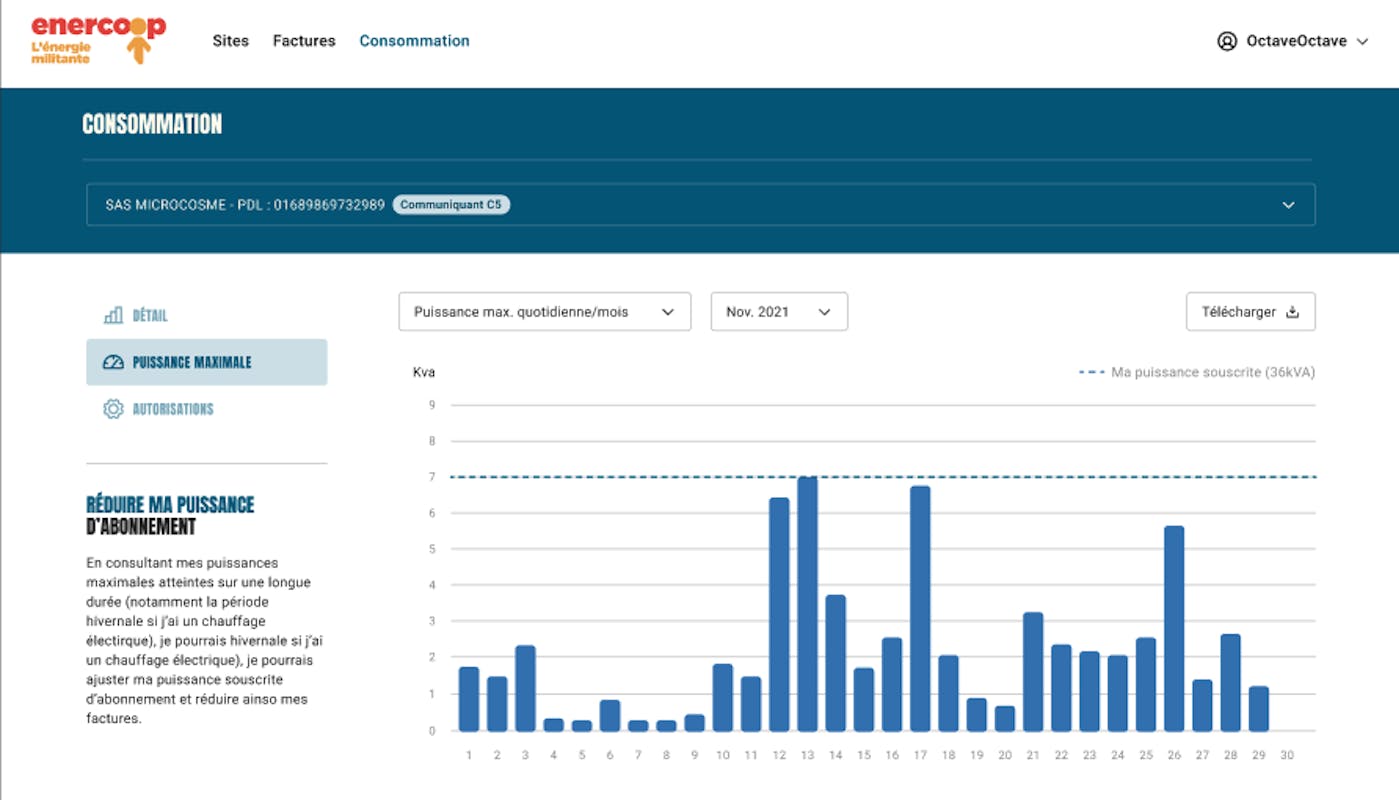
Task: Click the bar for day 18
Action: click(x=948, y=693)
